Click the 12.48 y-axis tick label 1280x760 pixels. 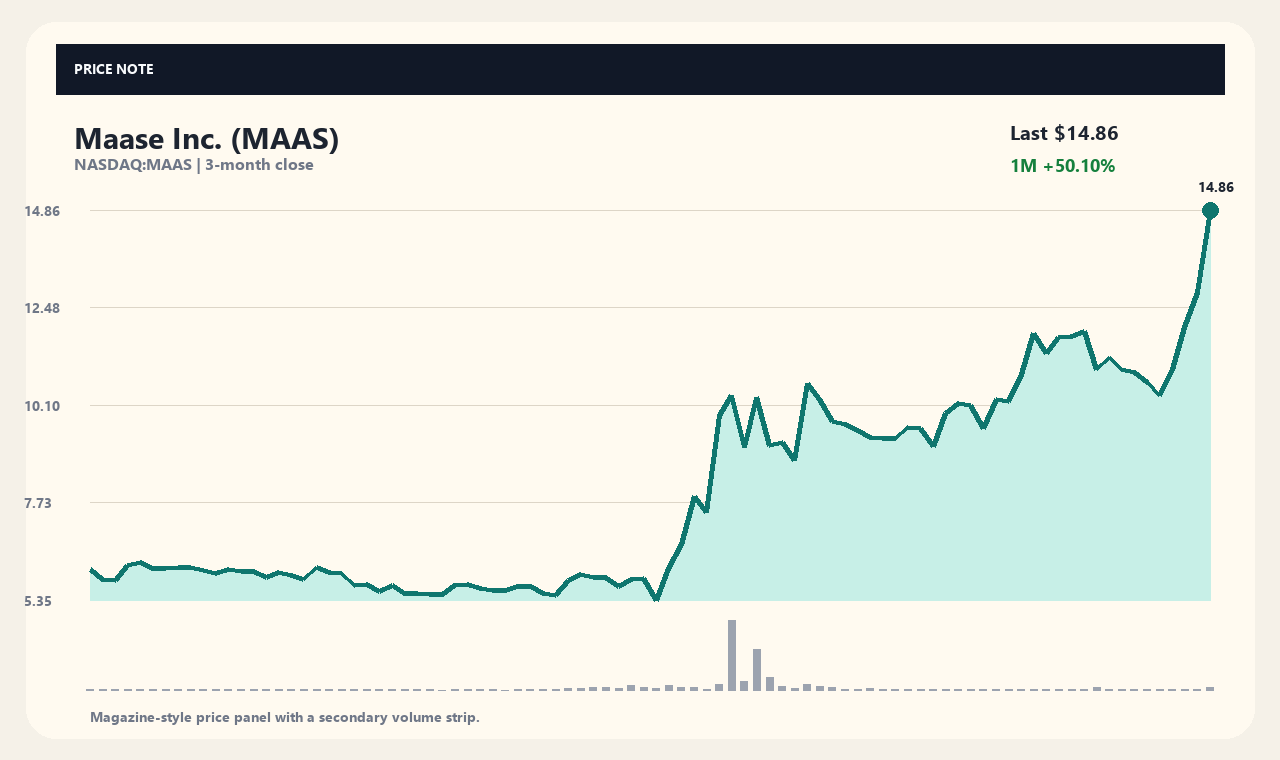click(x=42, y=308)
